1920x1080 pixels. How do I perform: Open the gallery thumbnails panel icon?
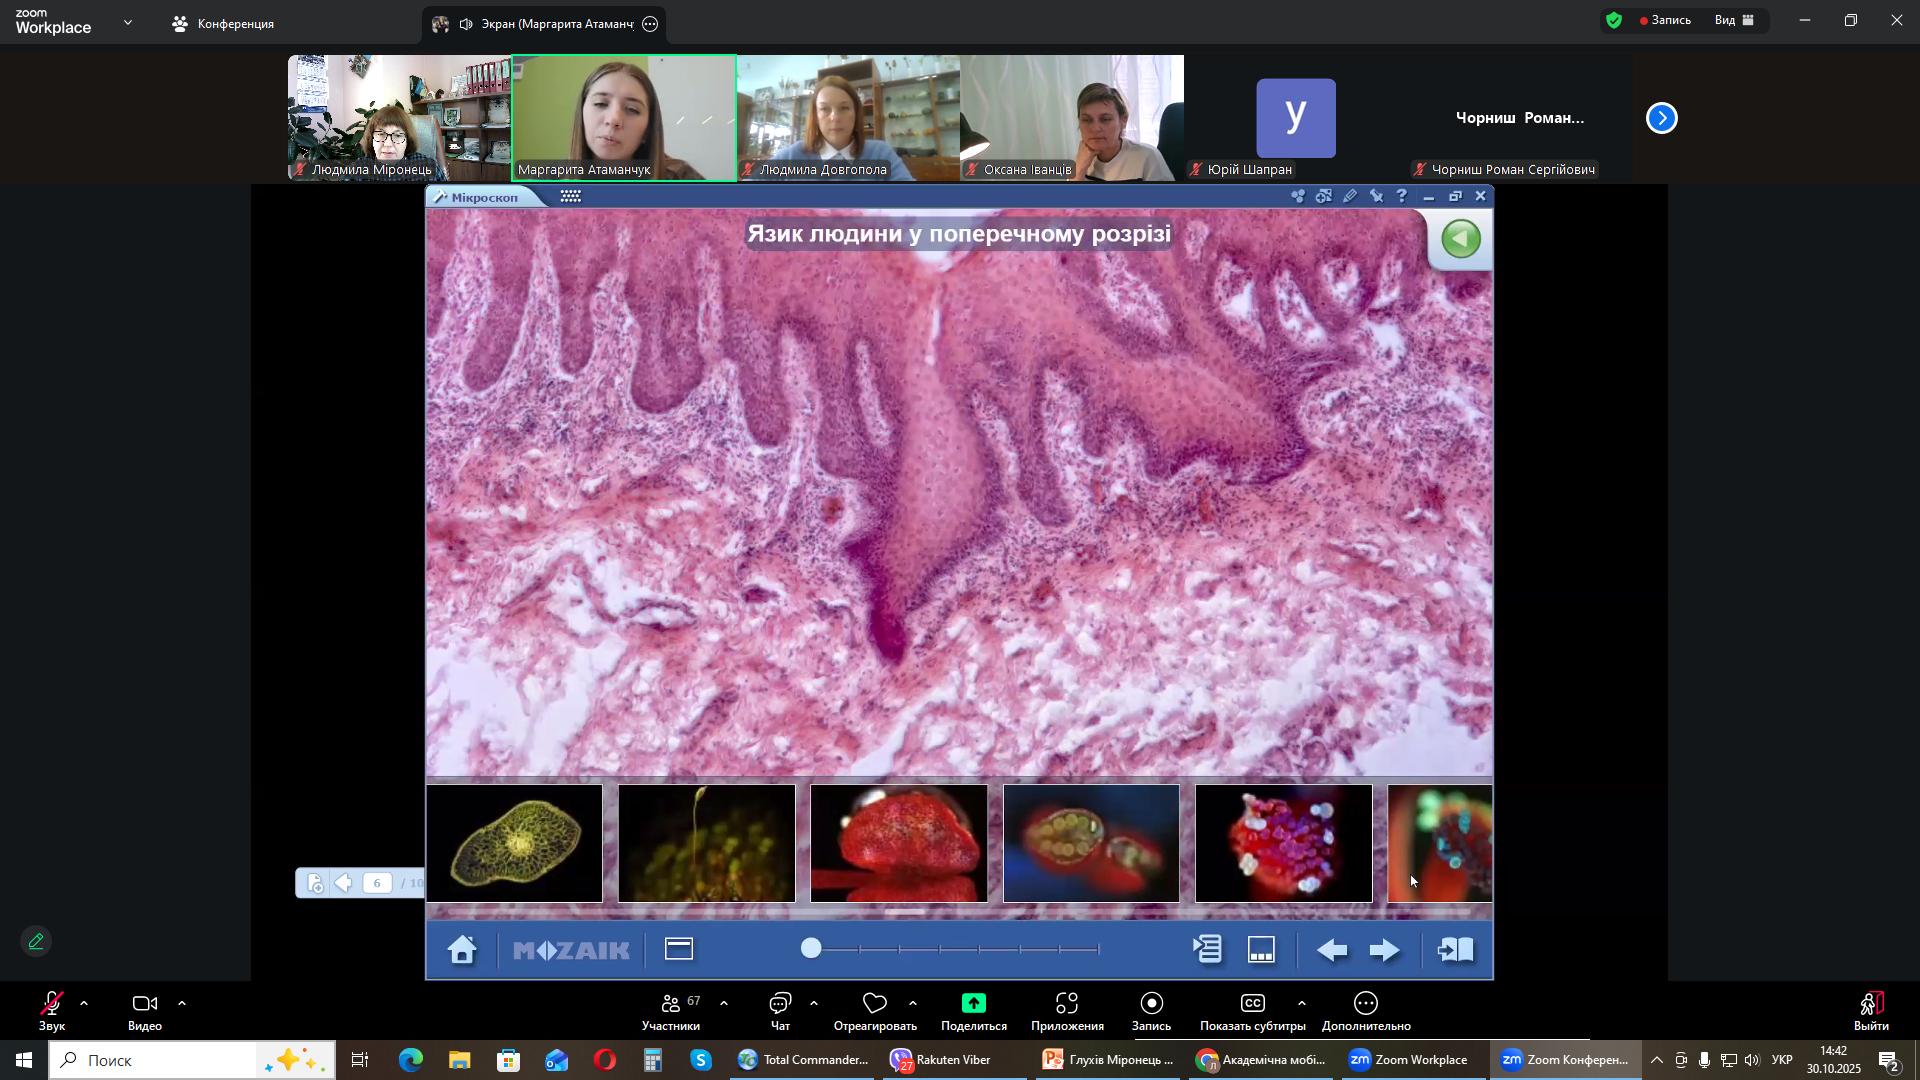(x=1262, y=950)
